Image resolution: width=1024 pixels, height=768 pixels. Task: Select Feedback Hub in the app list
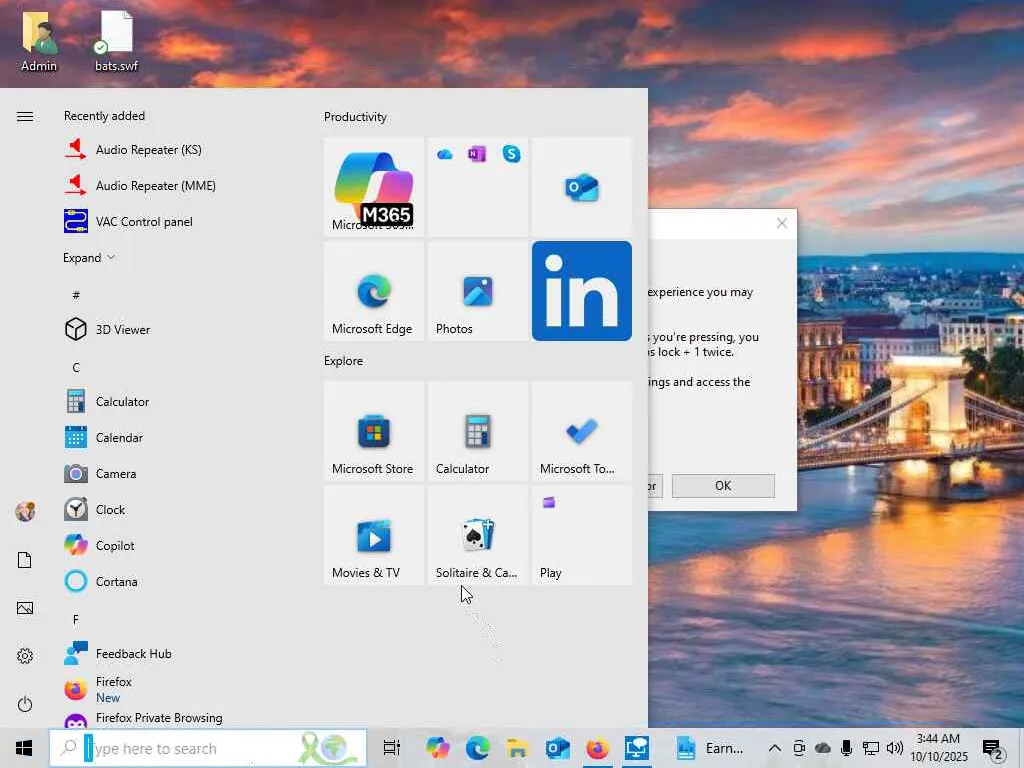click(133, 654)
